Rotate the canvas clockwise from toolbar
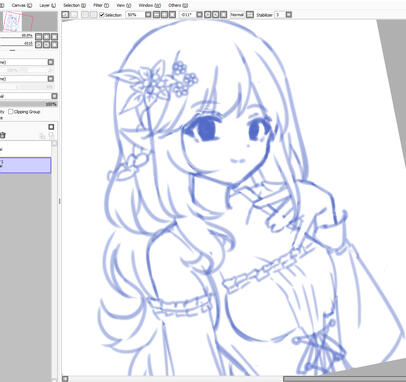The height and width of the screenshot is (382, 406). [216, 15]
